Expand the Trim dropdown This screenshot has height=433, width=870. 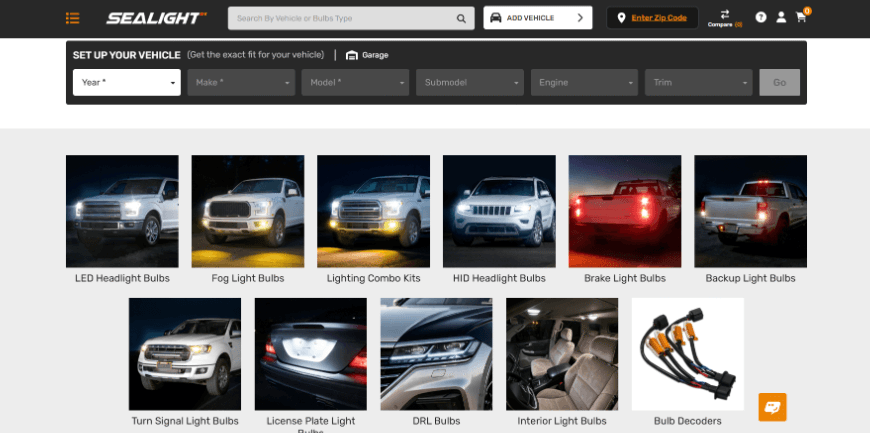699,82
